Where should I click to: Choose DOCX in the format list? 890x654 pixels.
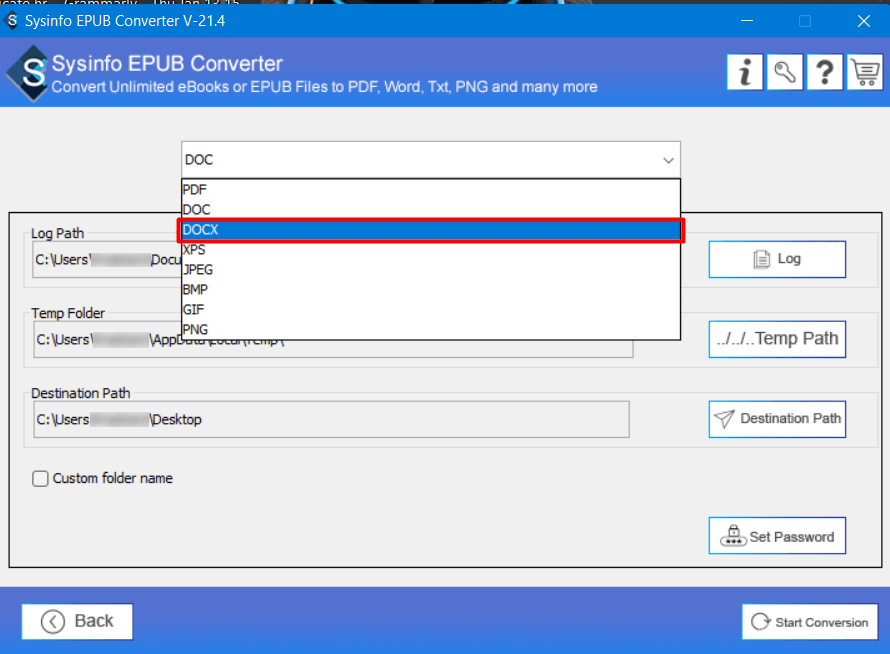[x=431, y=230]
